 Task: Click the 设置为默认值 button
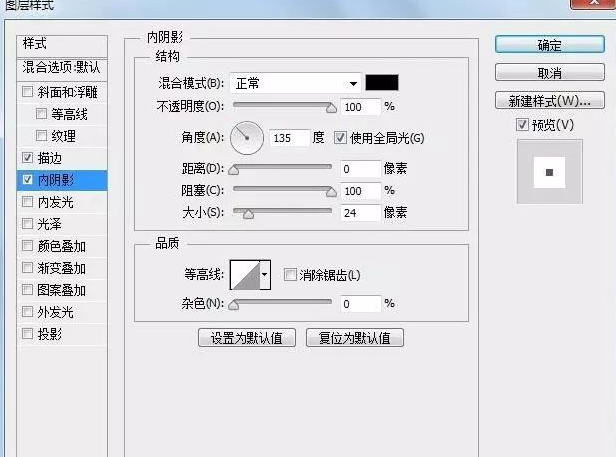pyautogui.click(x=247, y=338)
